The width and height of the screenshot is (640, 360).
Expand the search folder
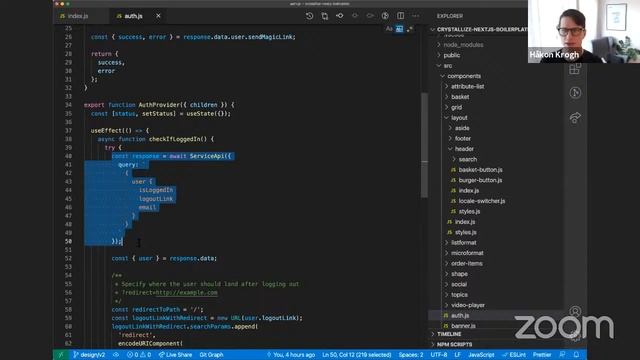pyautogui.click(x=468, y=159)
